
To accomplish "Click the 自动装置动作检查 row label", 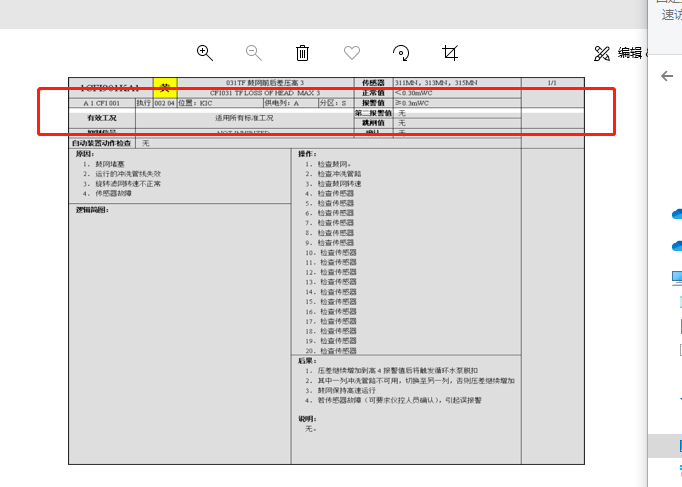I will point(102,143).
